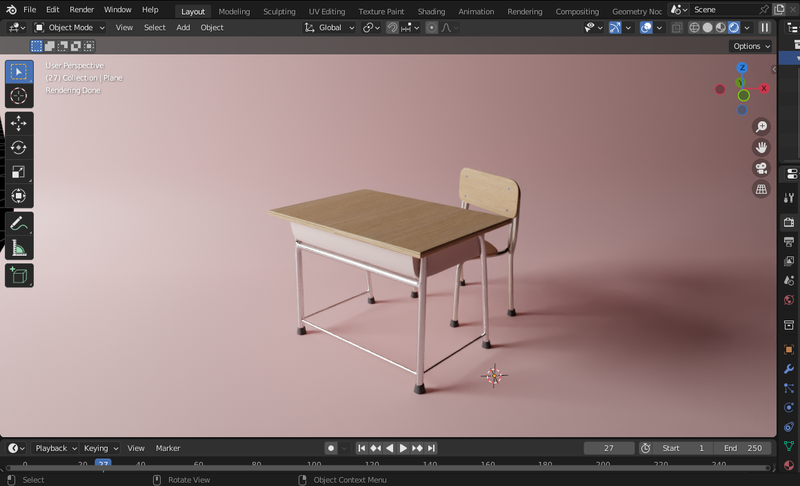Set selection mode to Extend

49,46
